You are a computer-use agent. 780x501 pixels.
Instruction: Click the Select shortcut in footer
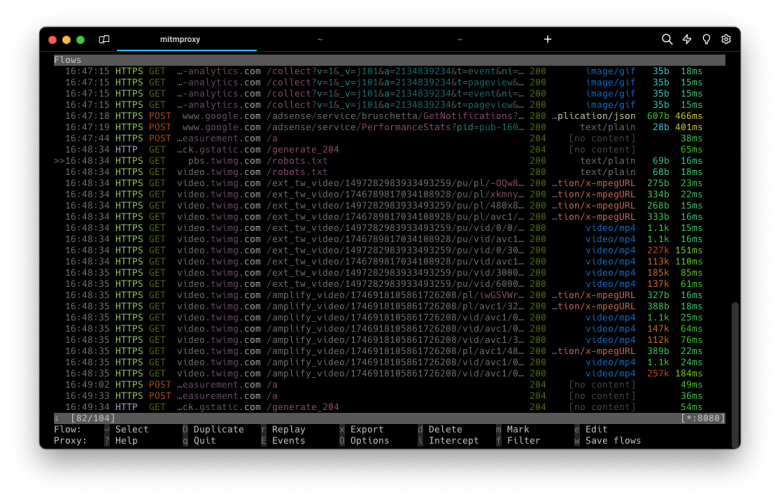click(131, 429)
